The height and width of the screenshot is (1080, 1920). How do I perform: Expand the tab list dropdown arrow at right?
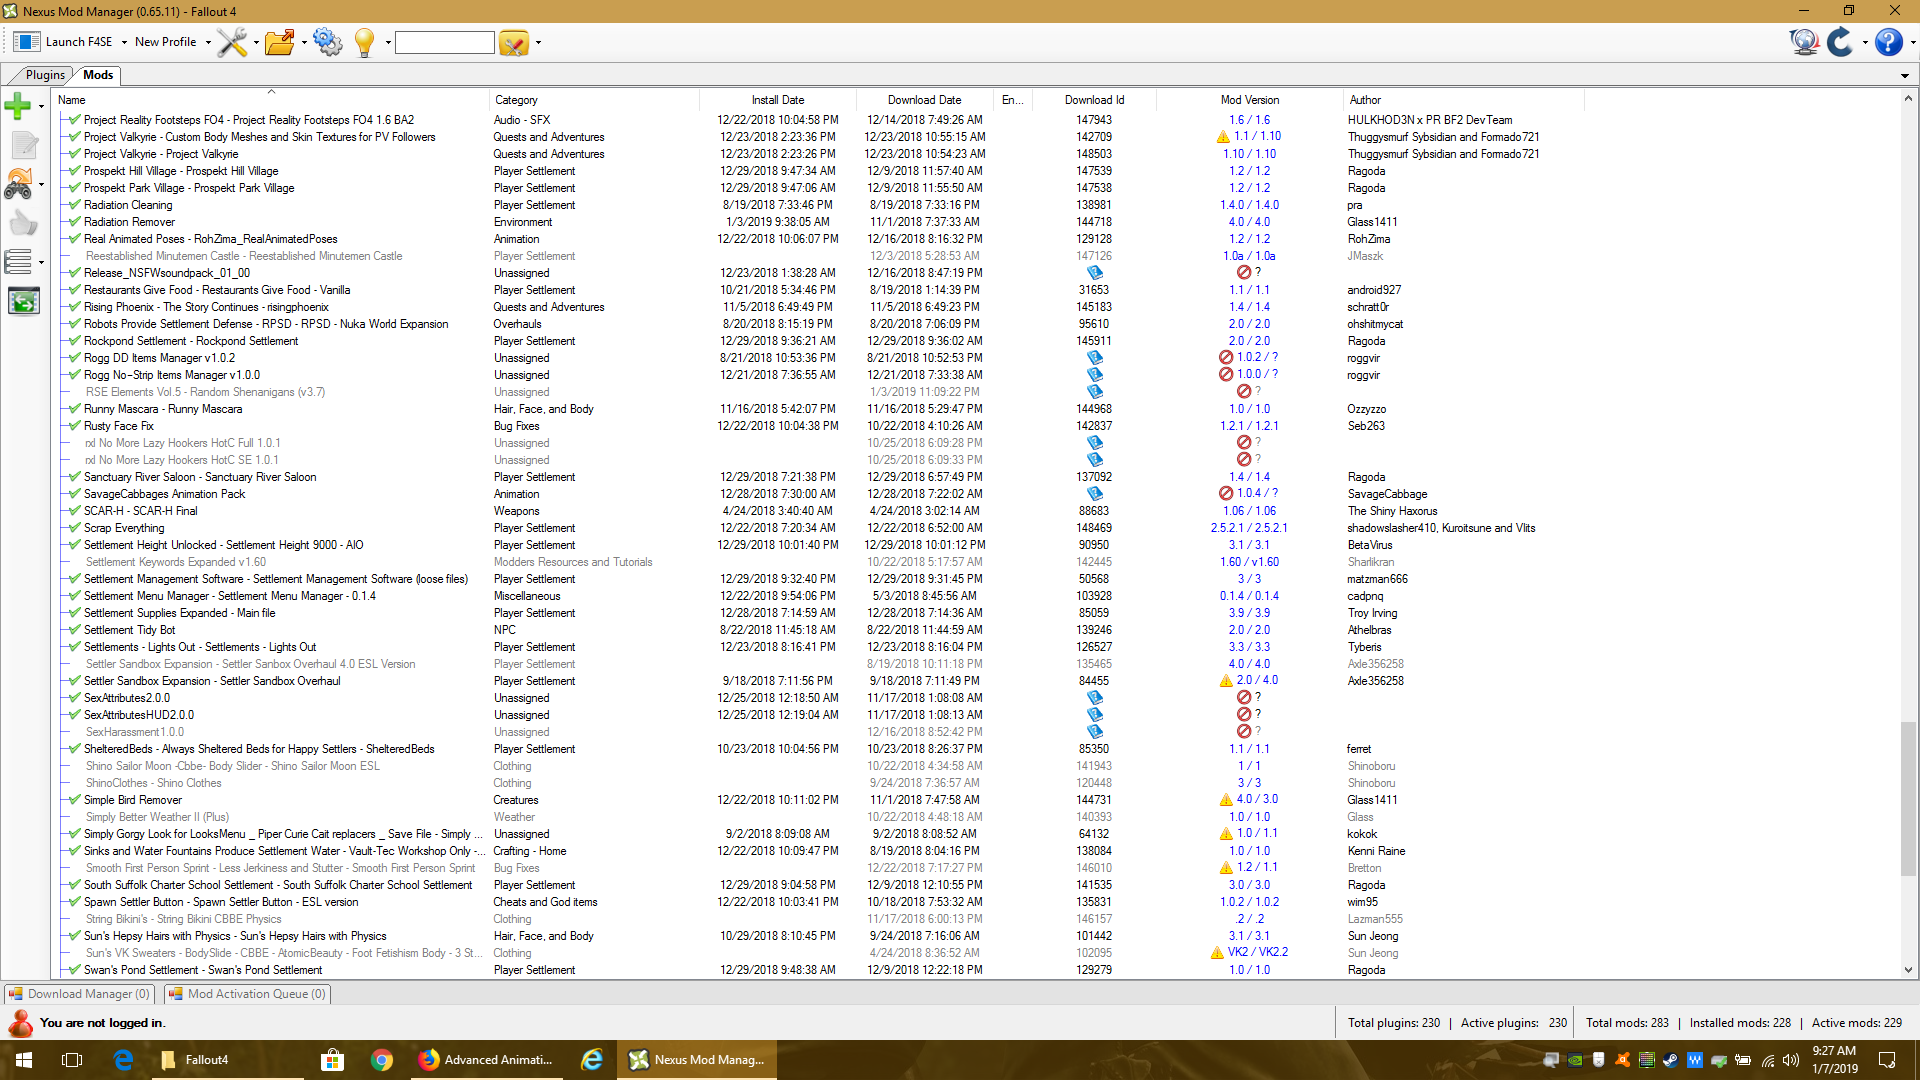point(1904,76)
